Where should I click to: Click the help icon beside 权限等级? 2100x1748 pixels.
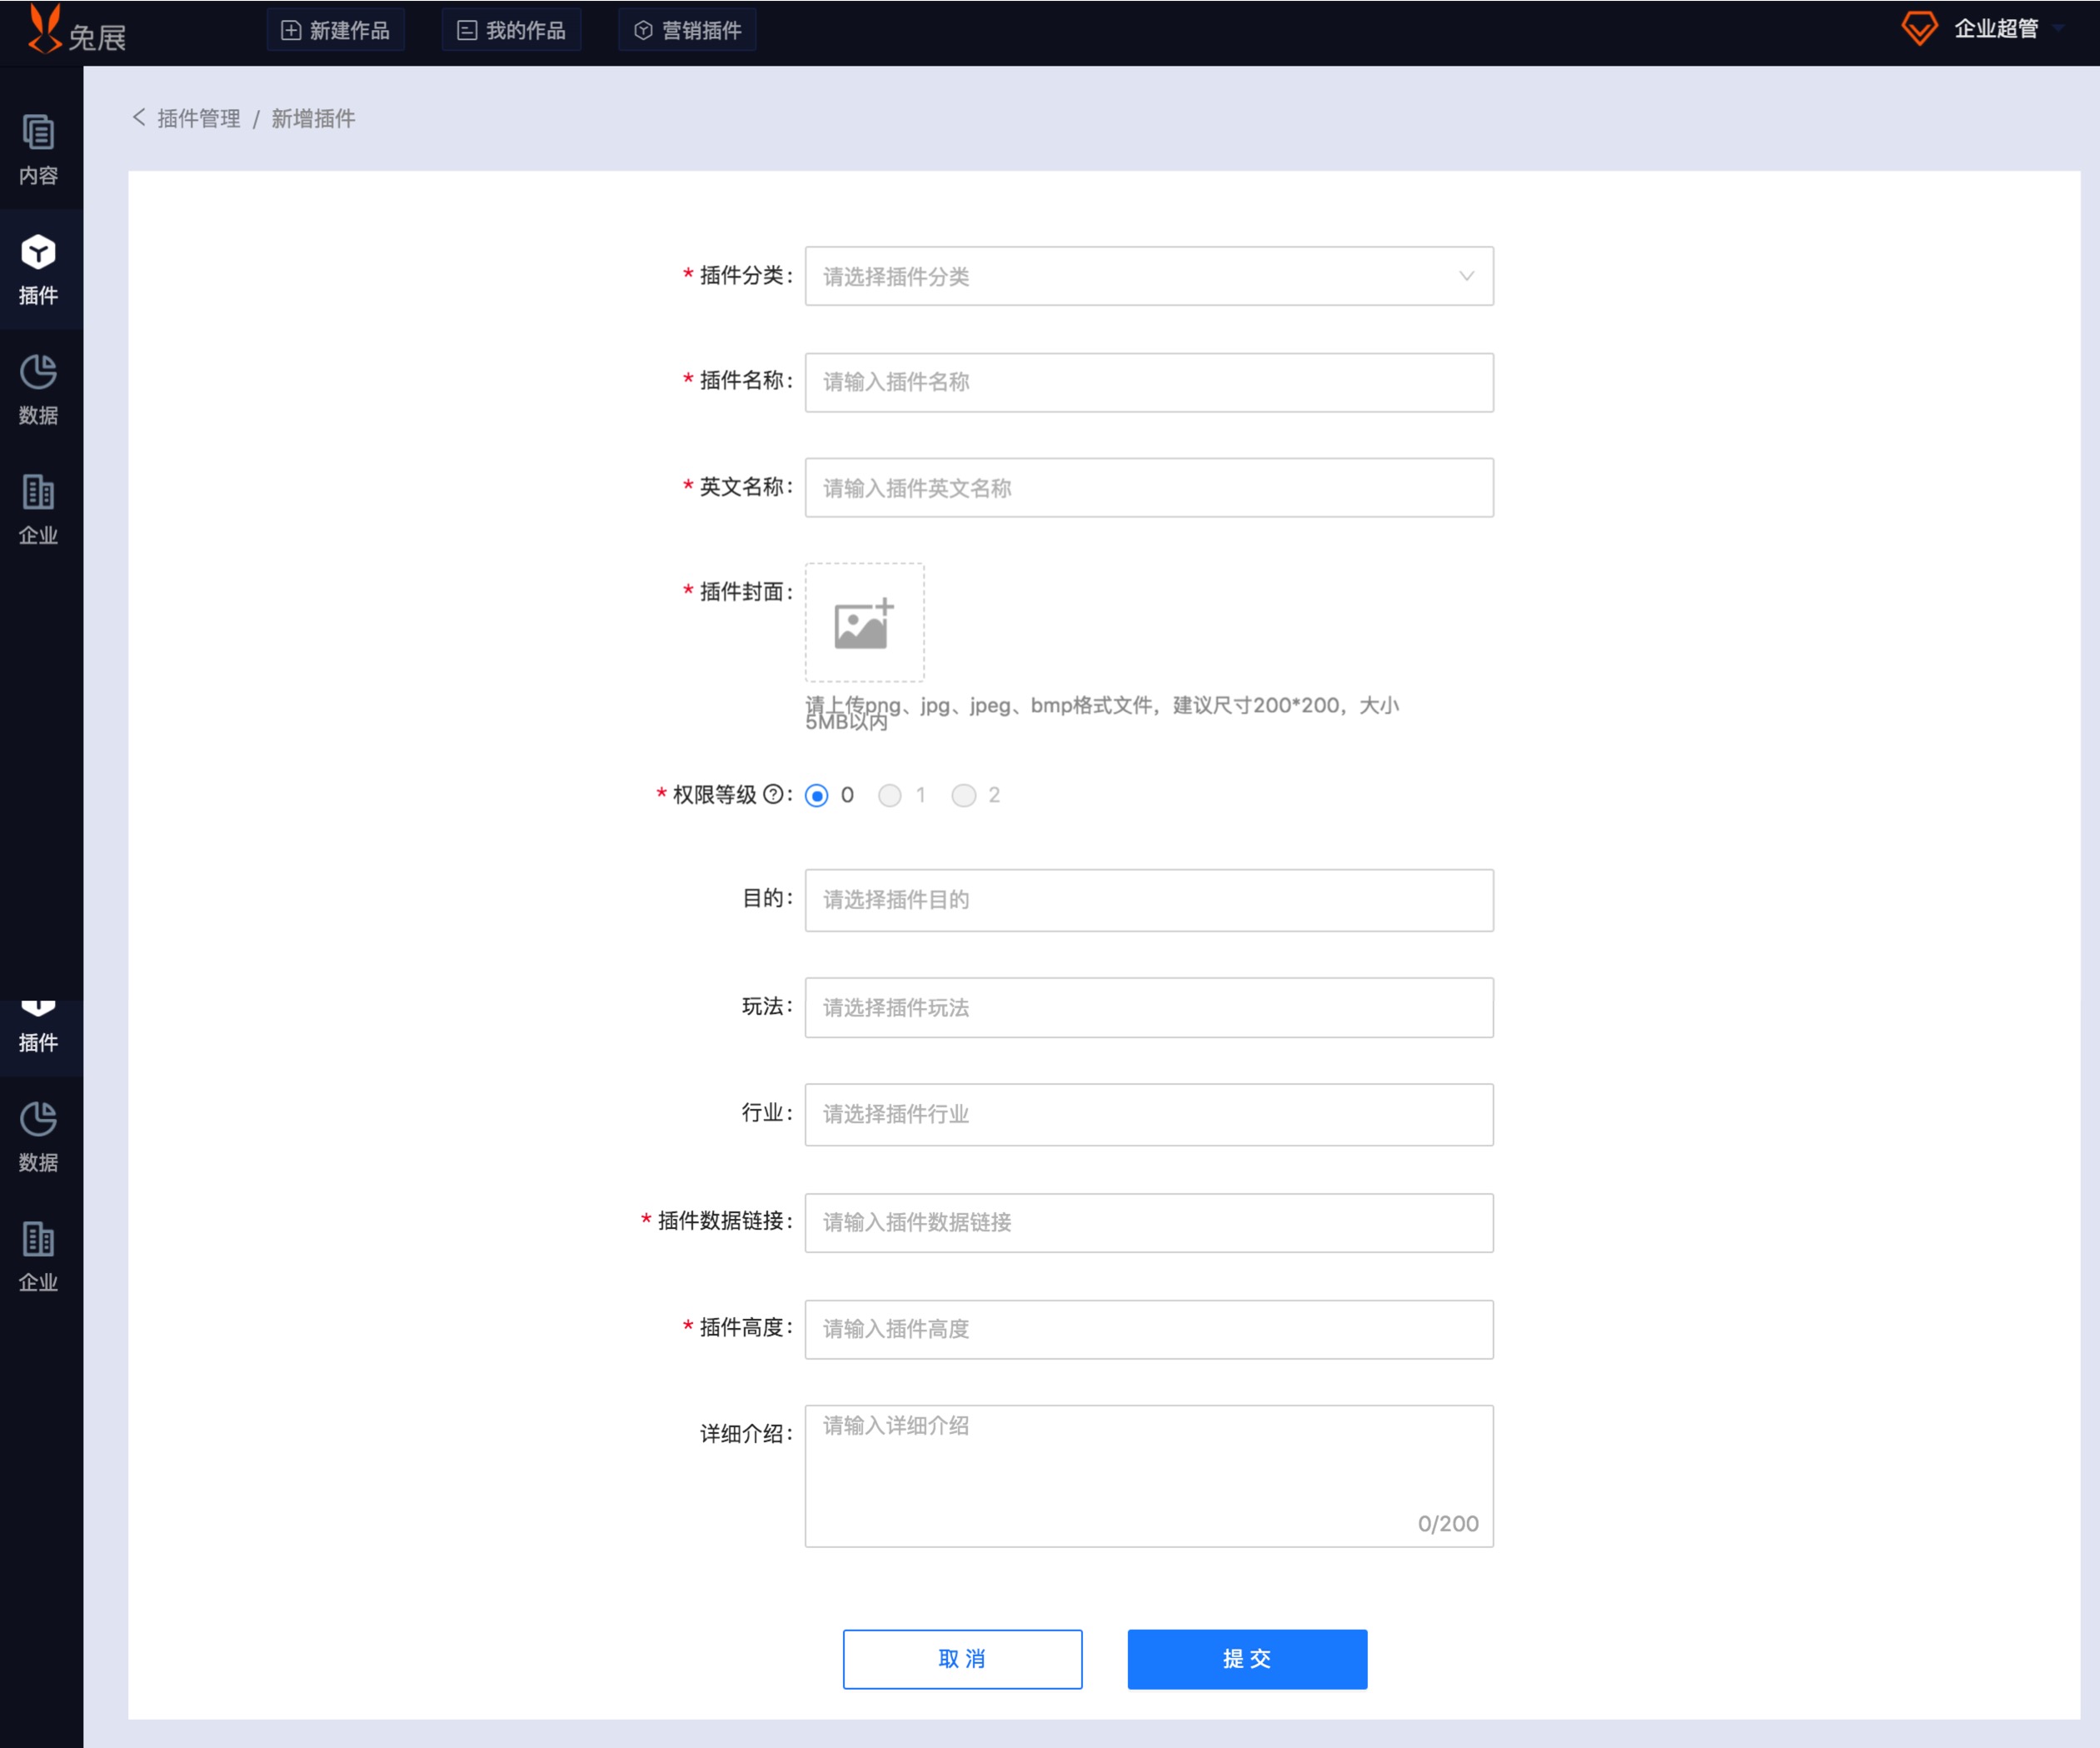(x=773, y=795)
